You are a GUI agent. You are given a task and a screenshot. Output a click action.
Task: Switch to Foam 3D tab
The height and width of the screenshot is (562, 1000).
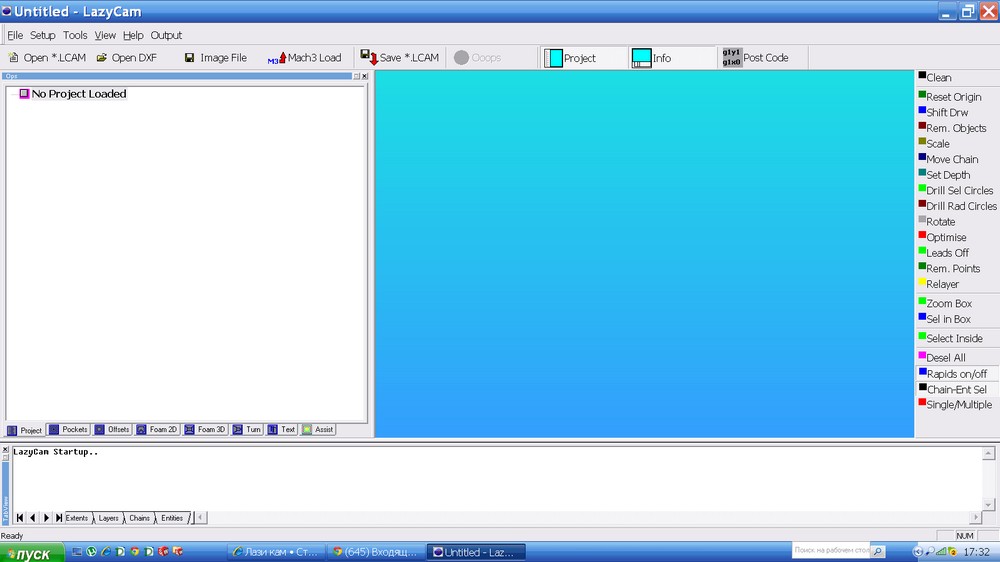pos(205,429)
